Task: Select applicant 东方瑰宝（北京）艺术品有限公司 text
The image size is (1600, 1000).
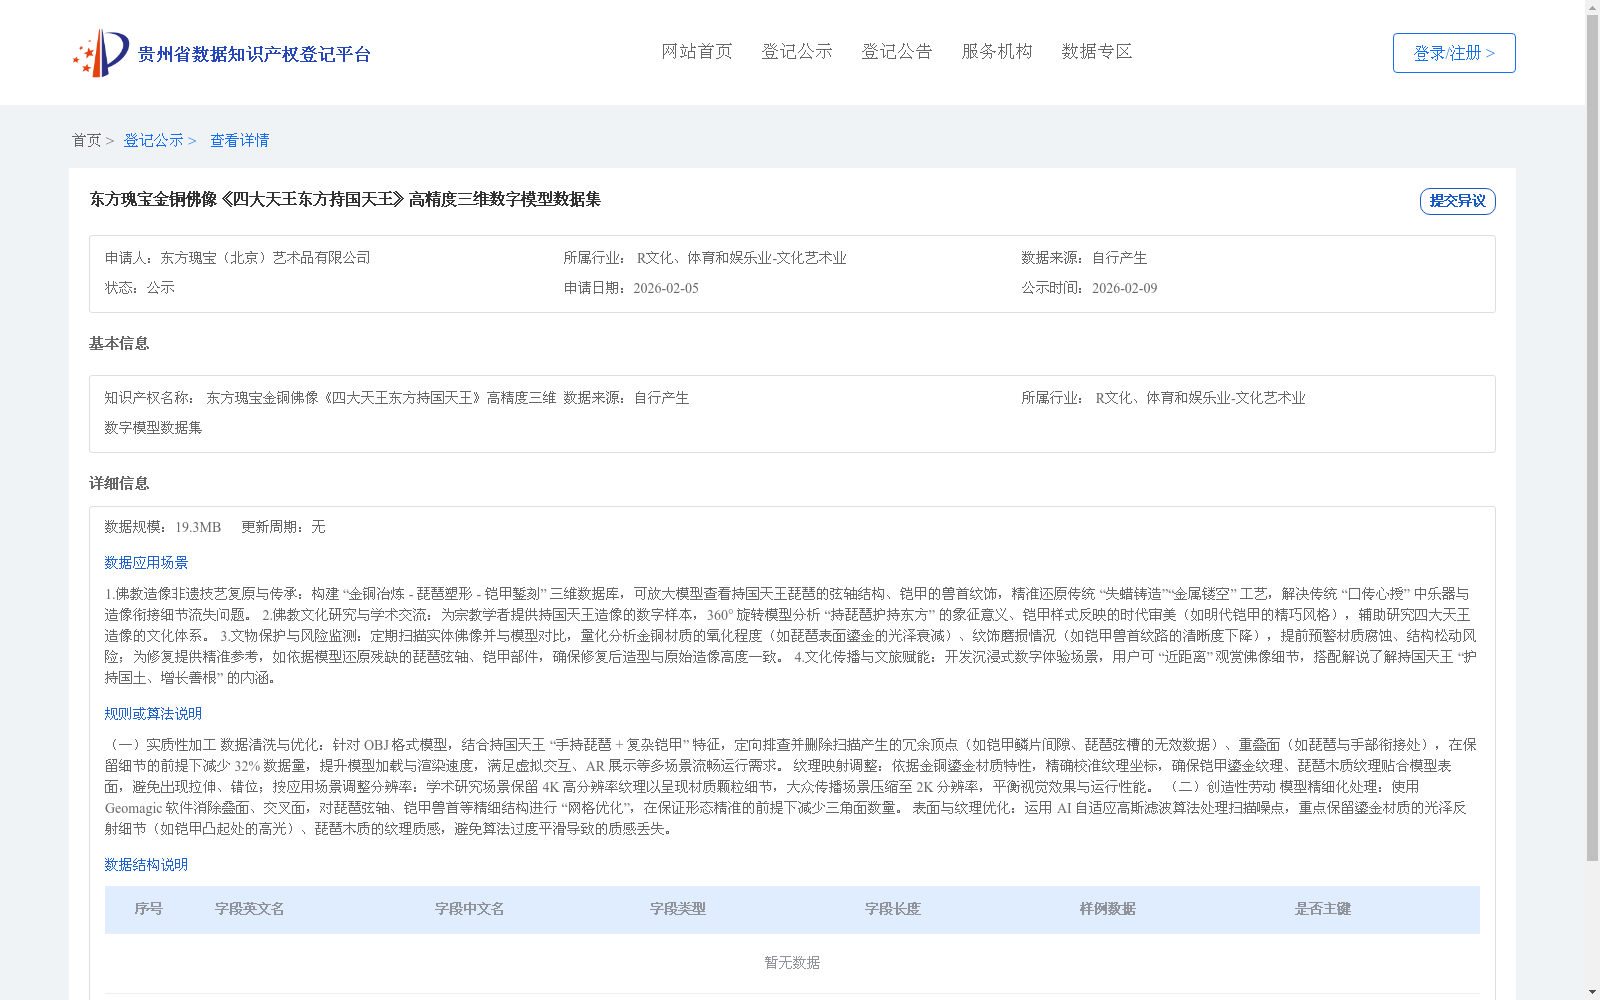Action: pyautogui.click(x=265, y=258)
